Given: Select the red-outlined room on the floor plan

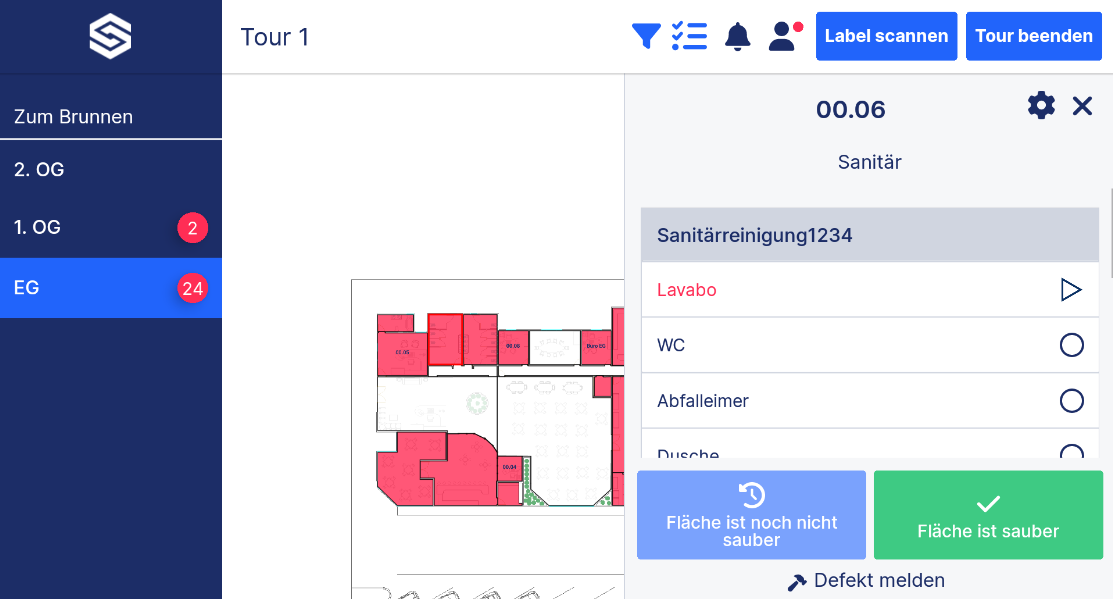Looking at the screenshot, I should [445, 339].
